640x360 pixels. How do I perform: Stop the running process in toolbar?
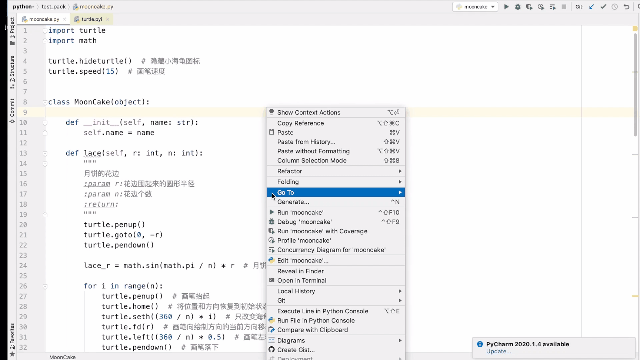point(564,7)
